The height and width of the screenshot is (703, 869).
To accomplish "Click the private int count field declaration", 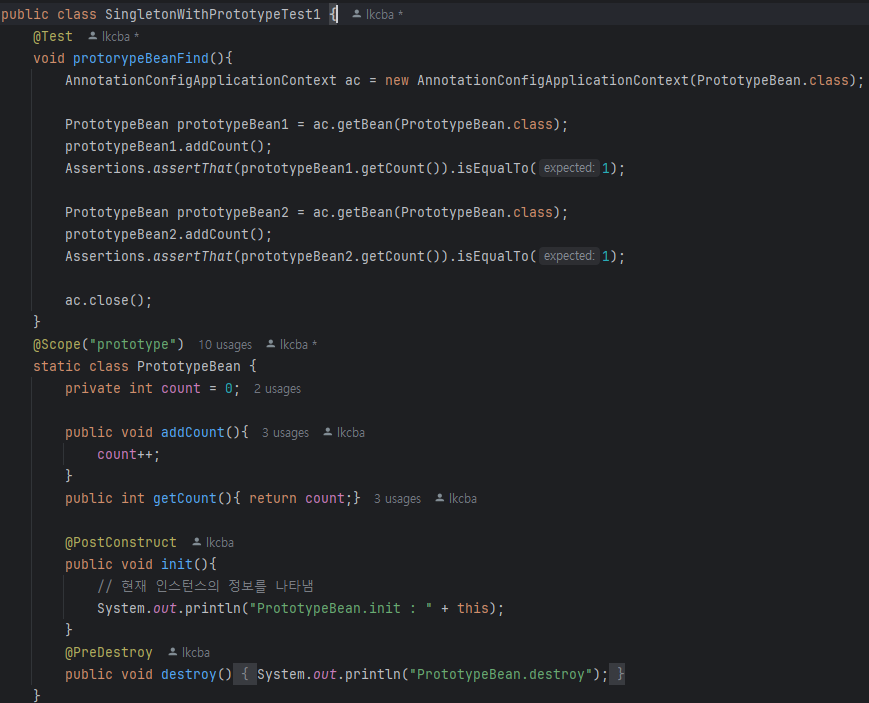I will coord(152,389).
